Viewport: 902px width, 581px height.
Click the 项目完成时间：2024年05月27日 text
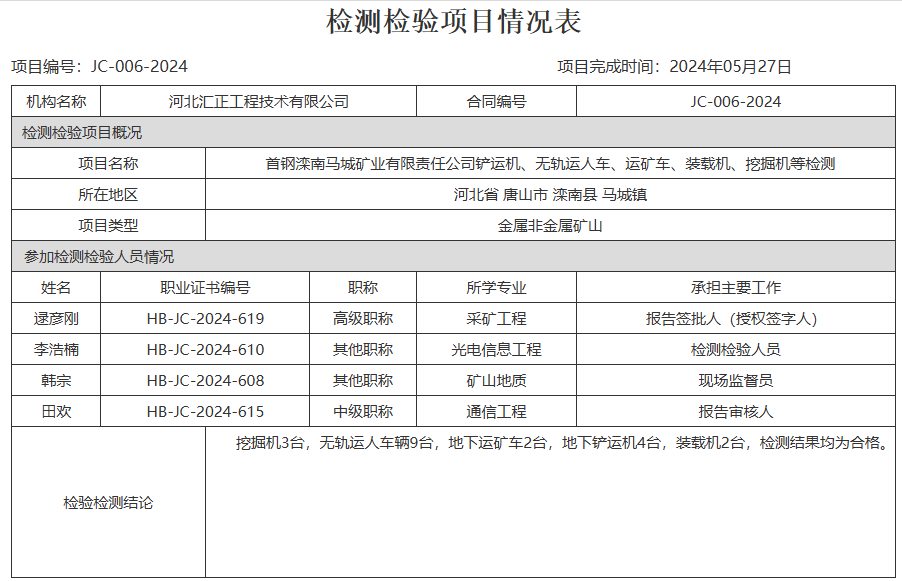(x=674, y=67)
